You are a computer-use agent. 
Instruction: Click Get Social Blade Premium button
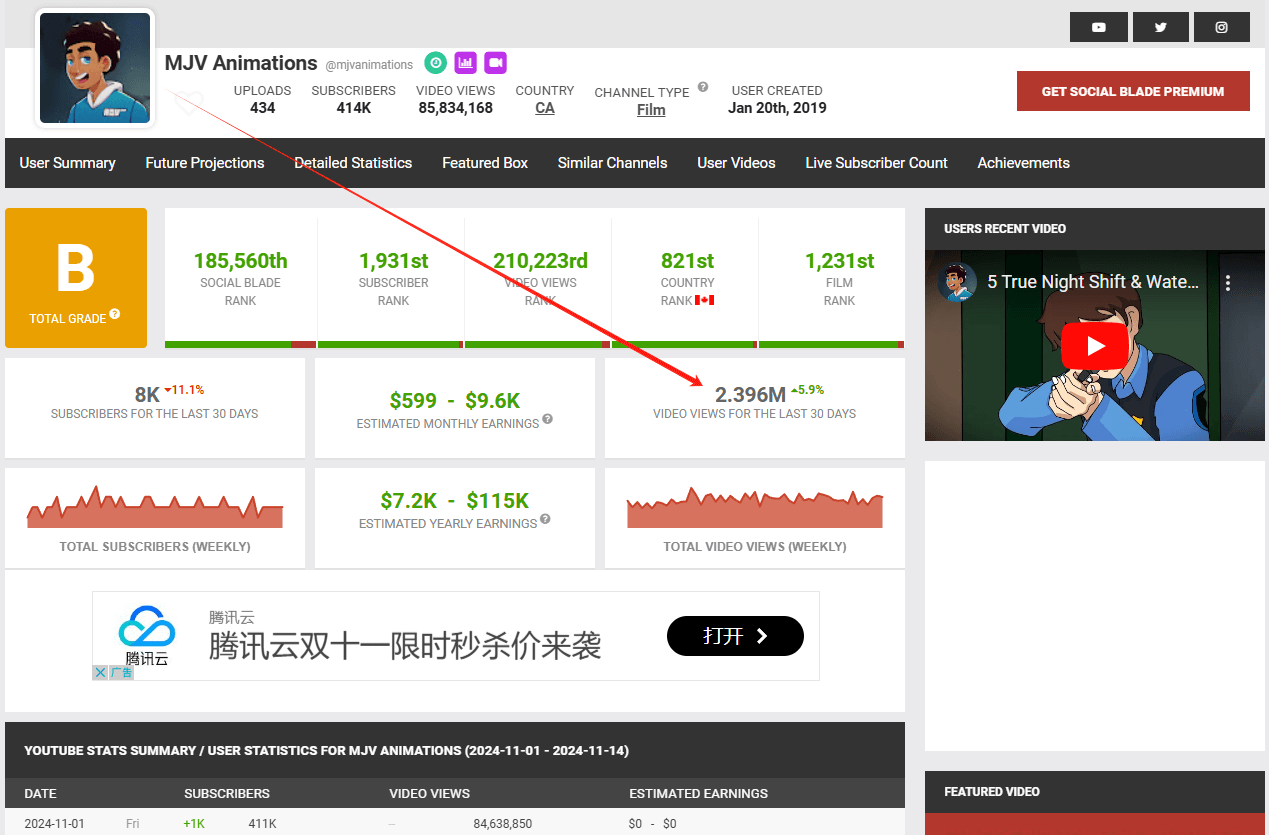pos(1133,91)
